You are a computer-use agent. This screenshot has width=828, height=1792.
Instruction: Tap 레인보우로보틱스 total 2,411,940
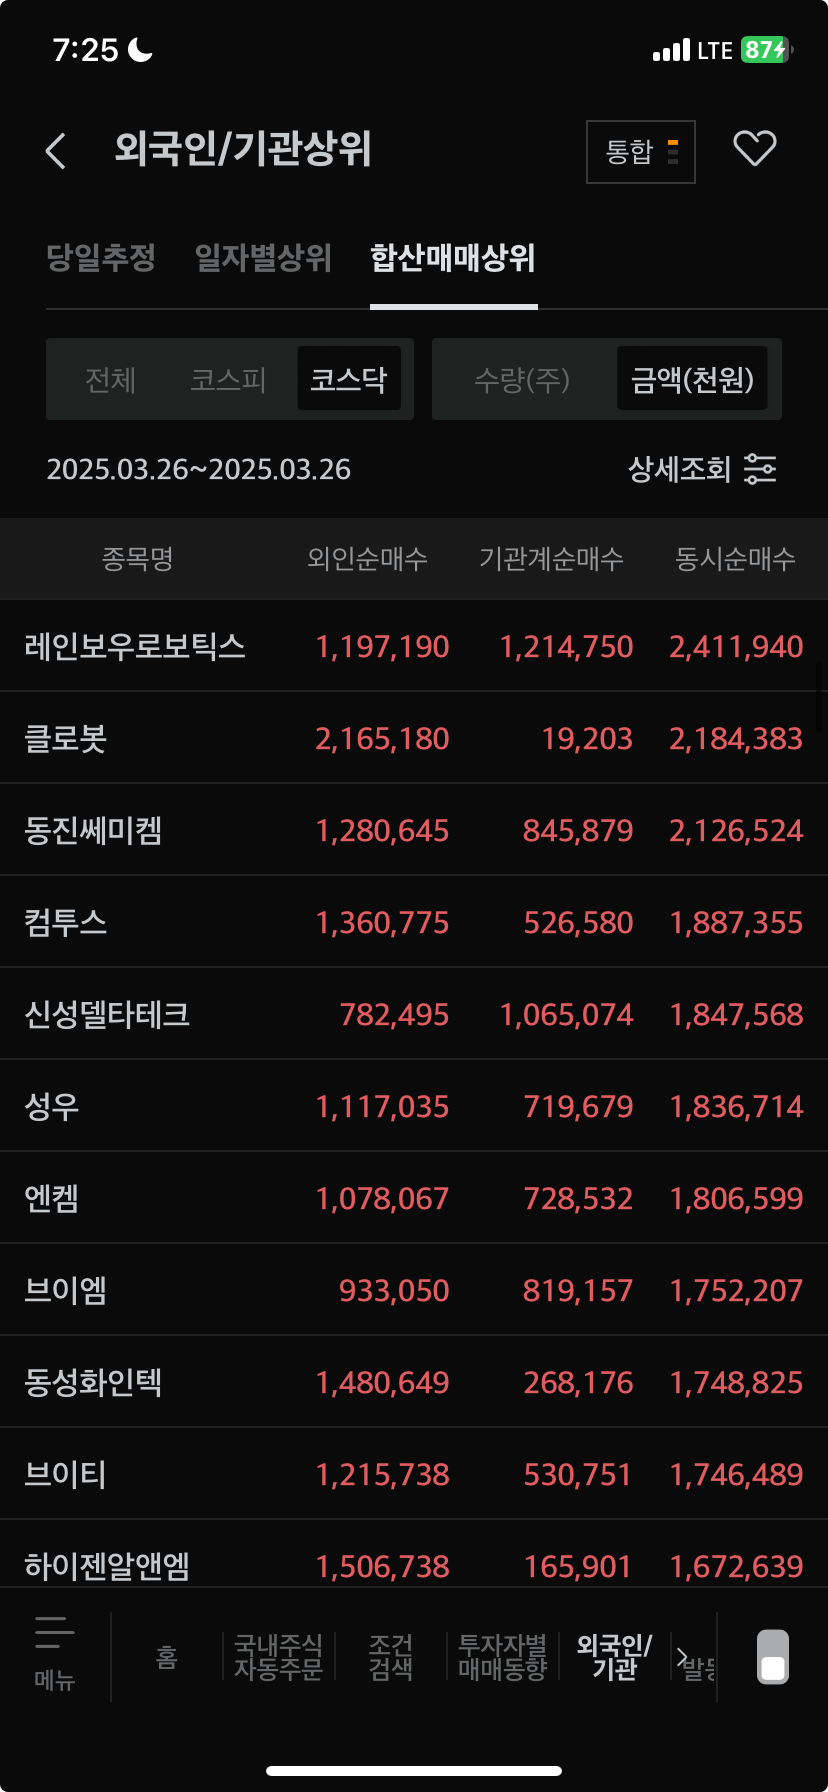[736, 647]
